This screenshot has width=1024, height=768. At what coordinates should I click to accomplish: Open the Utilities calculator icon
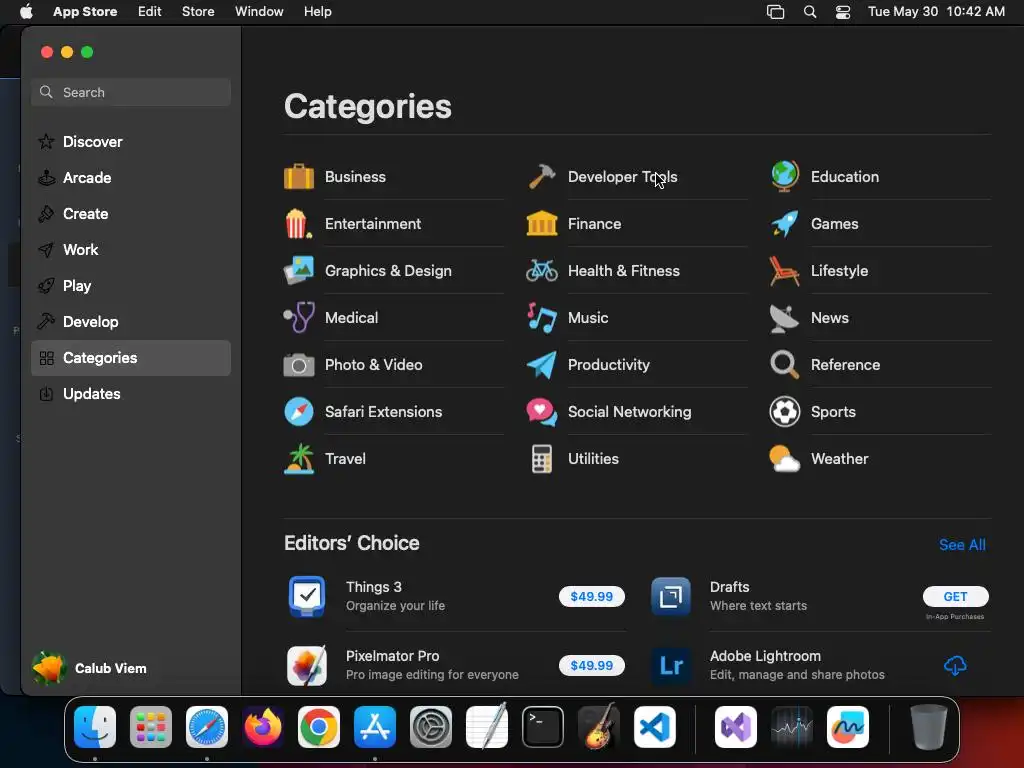click(542, 458)
